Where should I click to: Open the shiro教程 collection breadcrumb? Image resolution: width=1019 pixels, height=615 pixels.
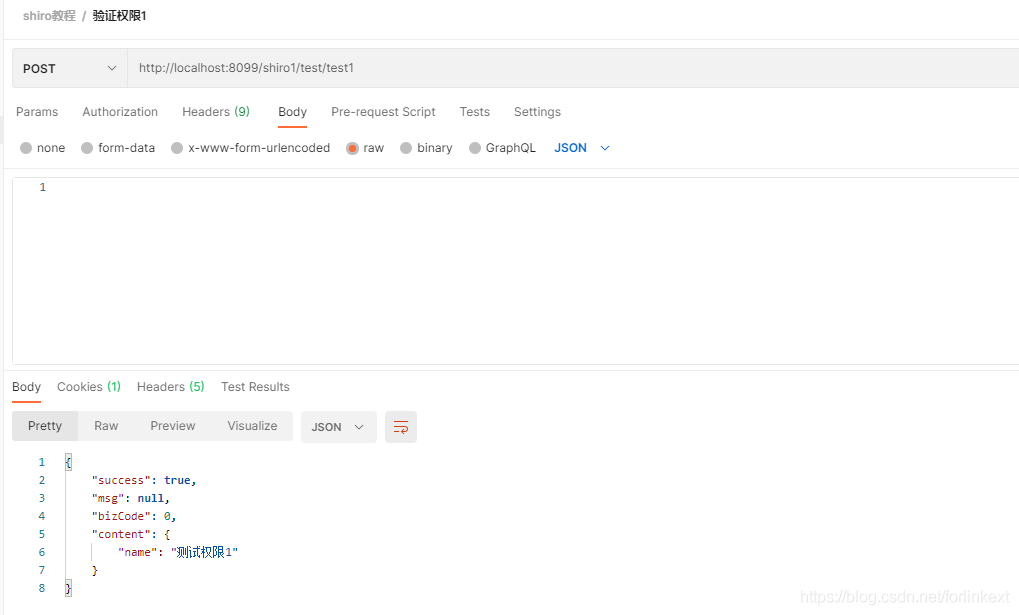point(49,16)
